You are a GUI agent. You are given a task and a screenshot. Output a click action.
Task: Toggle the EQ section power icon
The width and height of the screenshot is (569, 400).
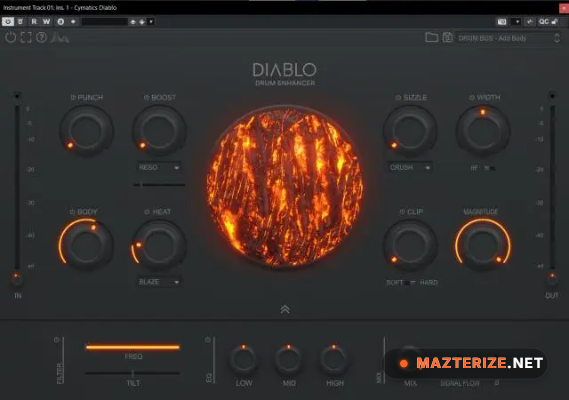coord(208,340)
